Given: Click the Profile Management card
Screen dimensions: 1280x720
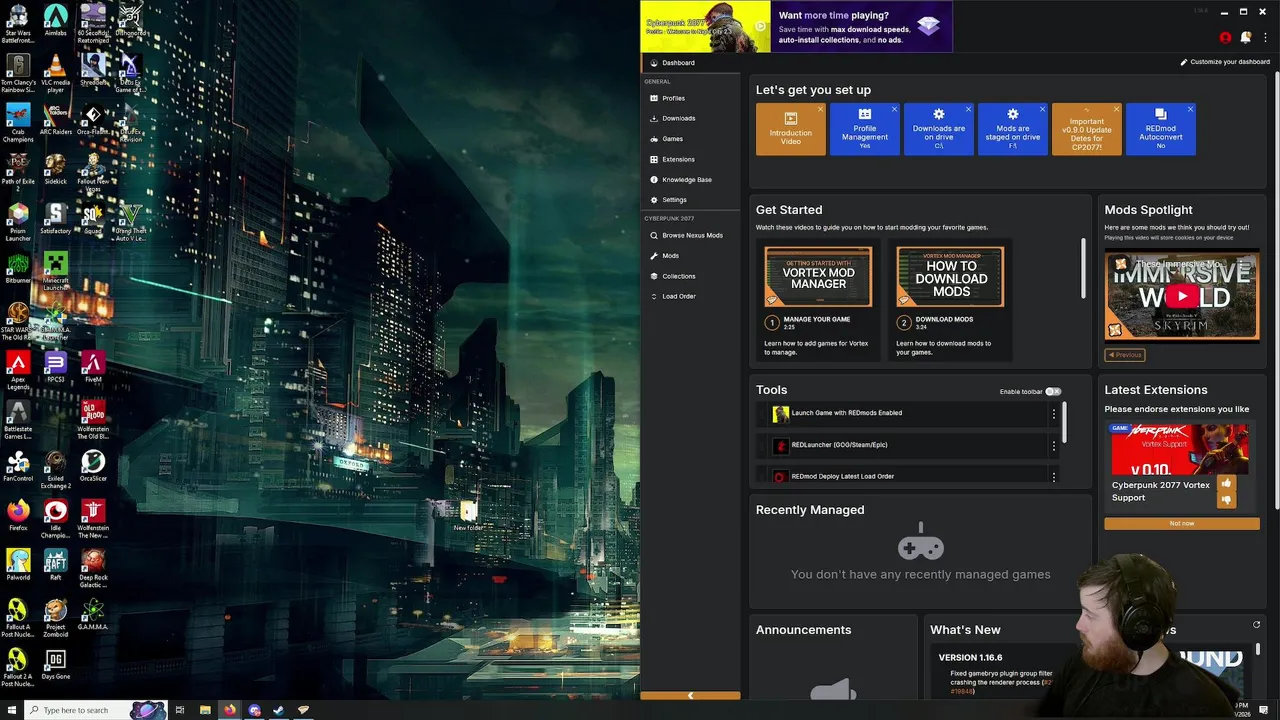Looking at the screenshot, I should tap(864, 129).
